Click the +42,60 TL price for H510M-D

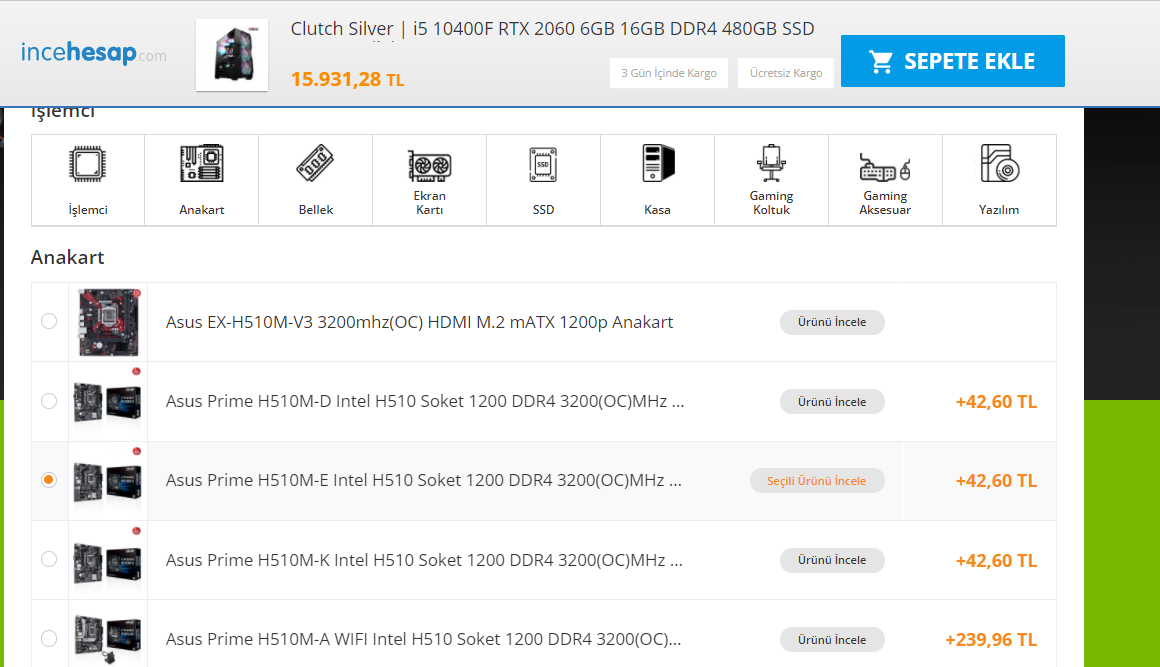(996, 402)
